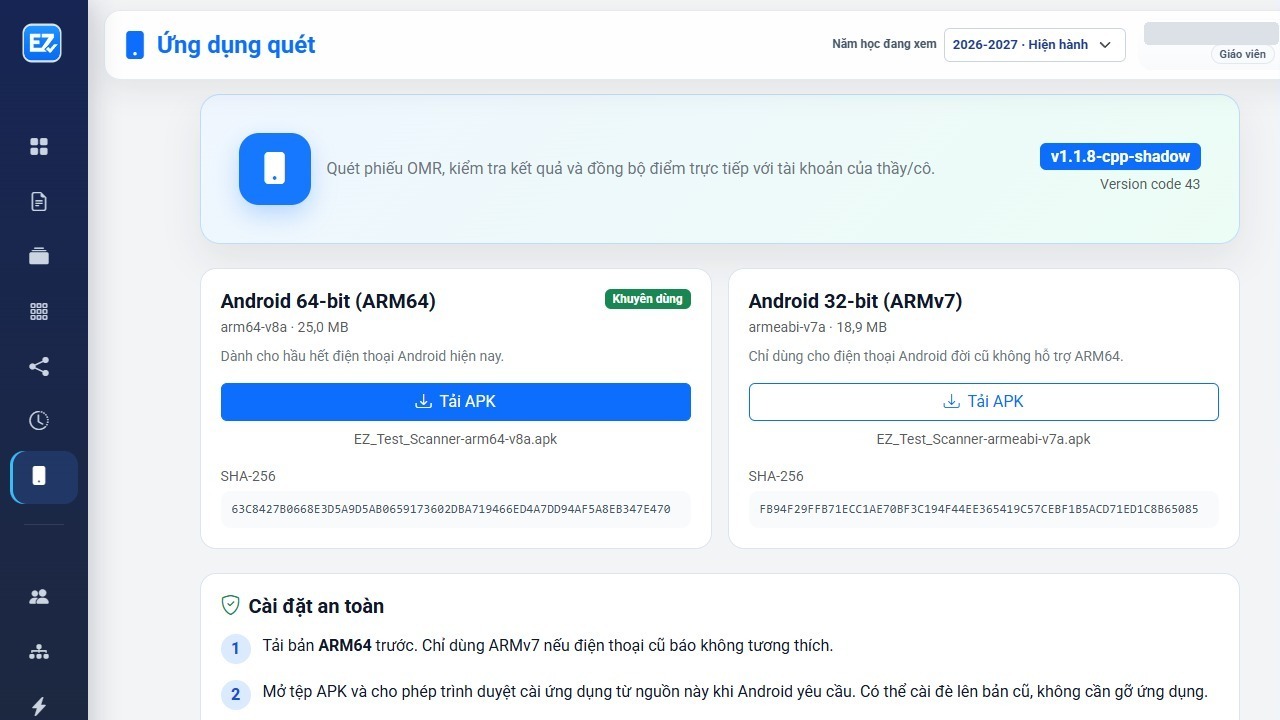
Task: Open the lightning bolt sidebar icon
Action: point(39,706)
